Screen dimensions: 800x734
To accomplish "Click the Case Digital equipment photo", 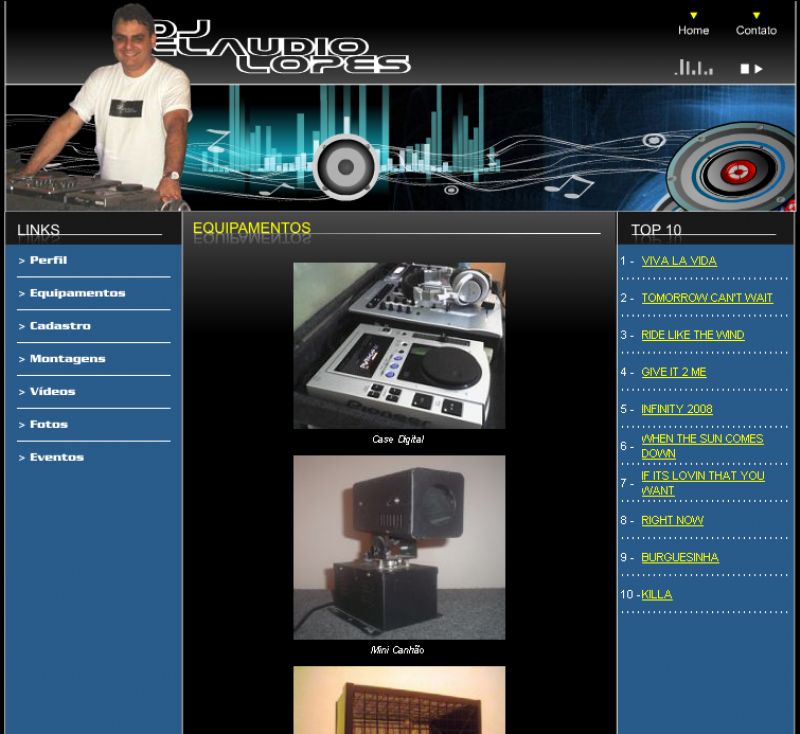I will click(399, 346).
